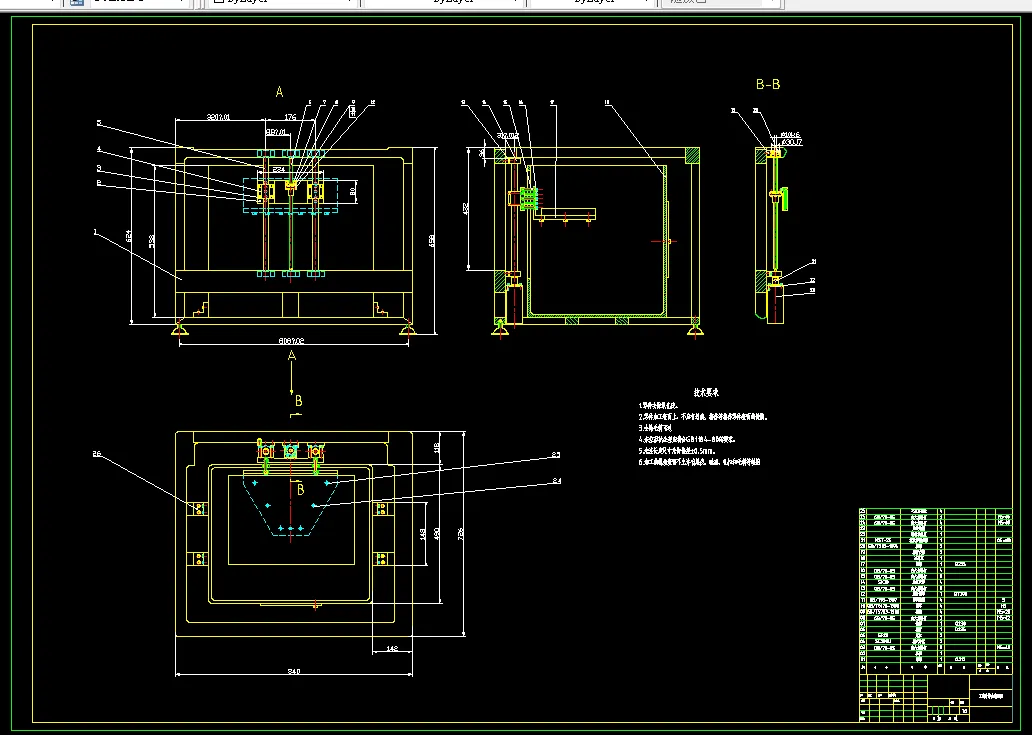Open the color ByLayer dropdown with square swatch
The width and height of the screenshot is (1032, 735).
click(x=283, y=2)
